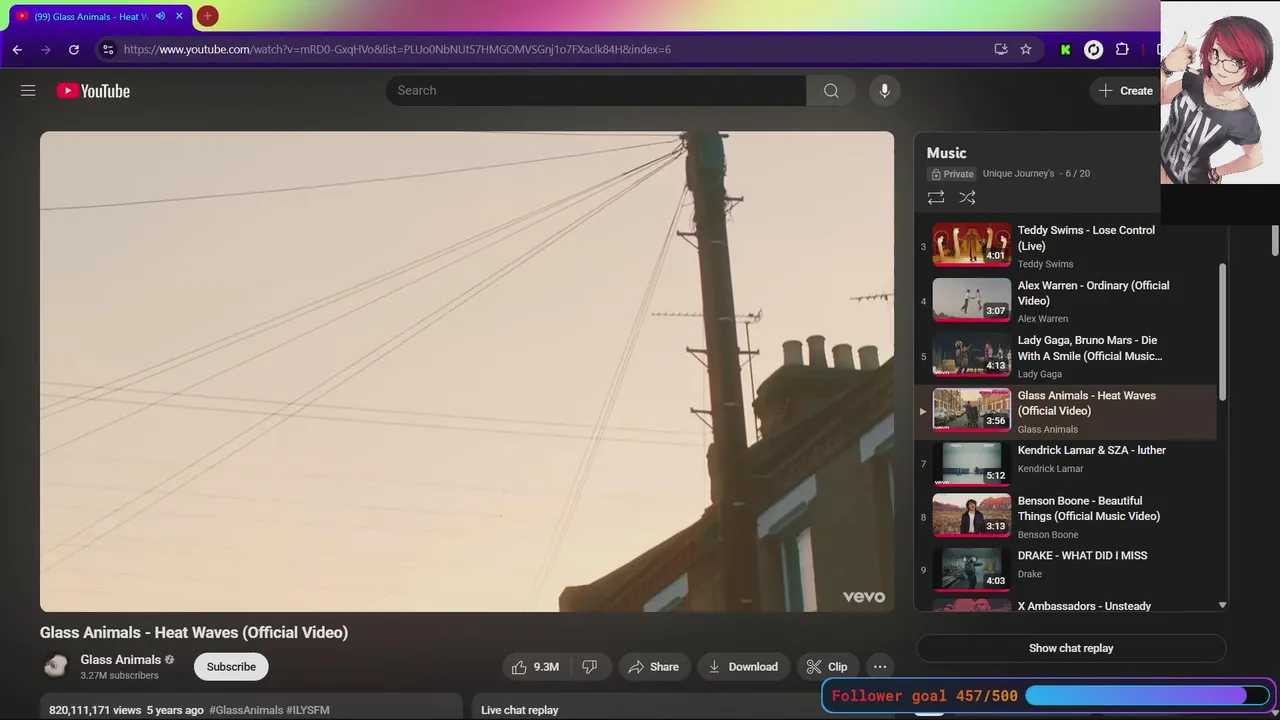Create a Clip with the scissors button
This screenshot has width=1280, height=720.
[827, 667]
